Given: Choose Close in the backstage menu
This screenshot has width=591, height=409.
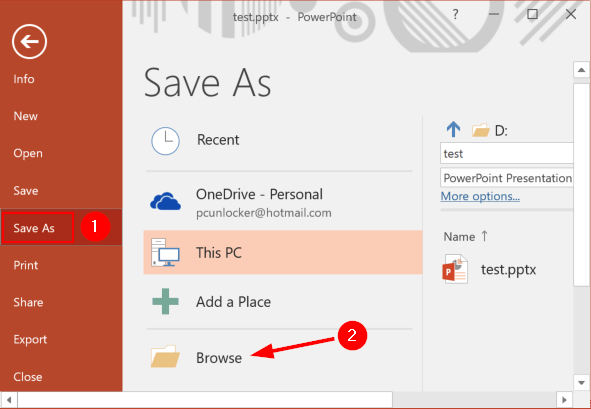Looking at the screenshot, I should point(28,377).
